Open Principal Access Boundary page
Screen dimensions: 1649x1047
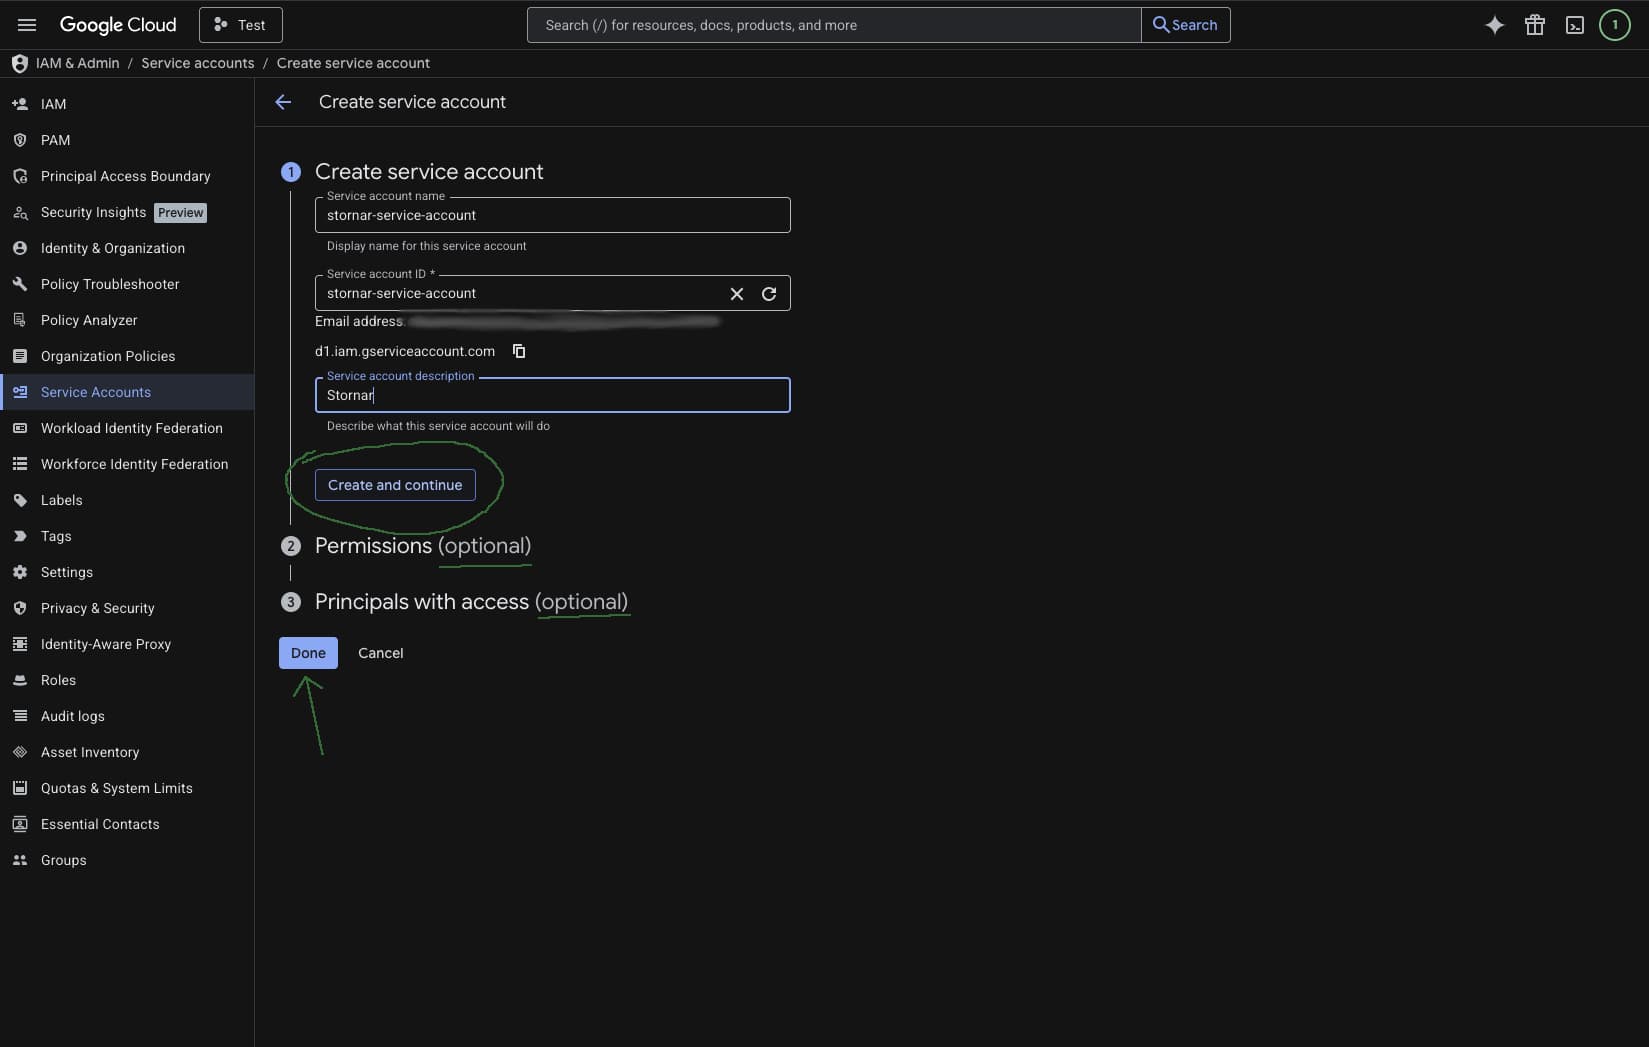pos(127,176)
